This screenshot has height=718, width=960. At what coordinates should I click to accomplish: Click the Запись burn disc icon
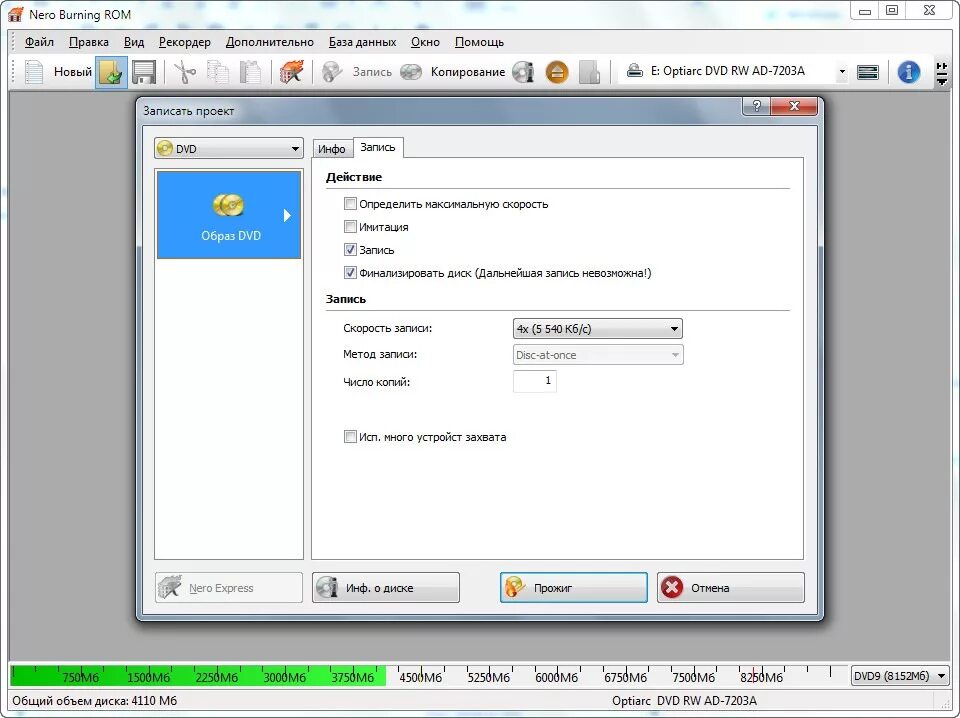332,72
